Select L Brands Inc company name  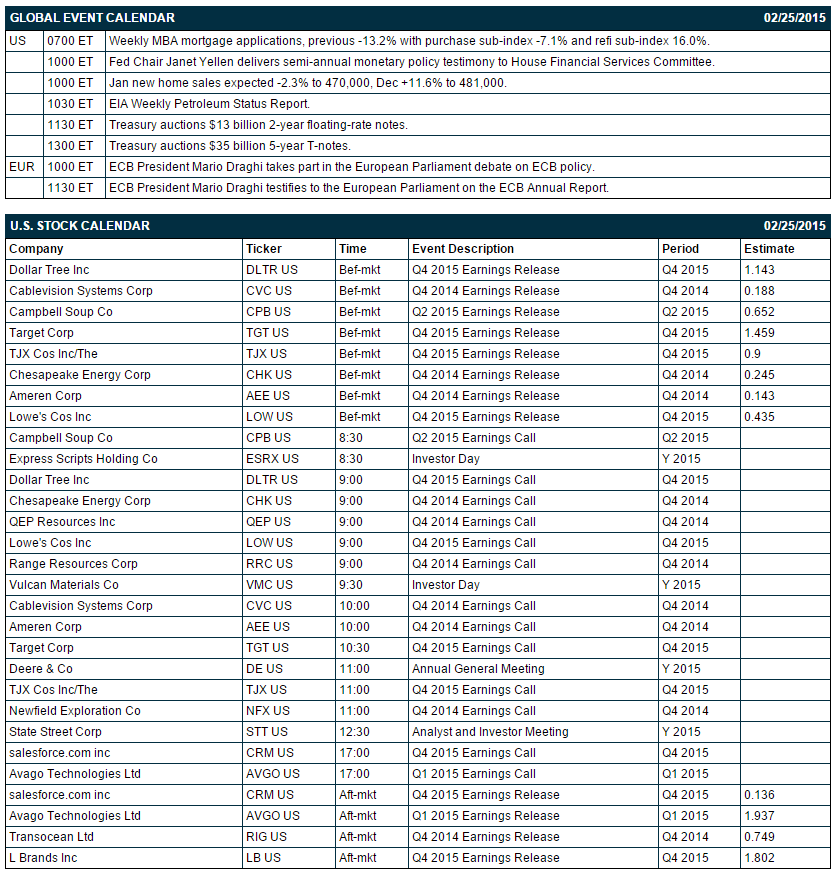(43, 858)
